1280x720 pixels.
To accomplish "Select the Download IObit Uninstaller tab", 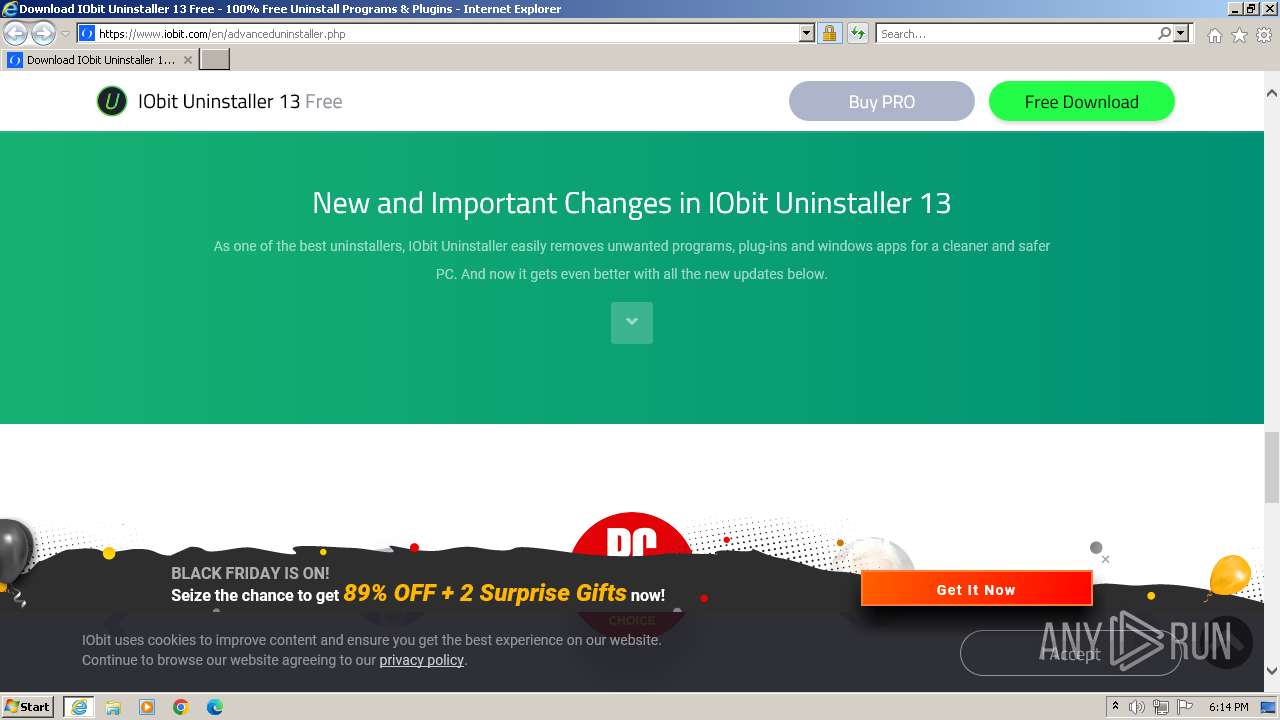I will (x=99, y=60).
